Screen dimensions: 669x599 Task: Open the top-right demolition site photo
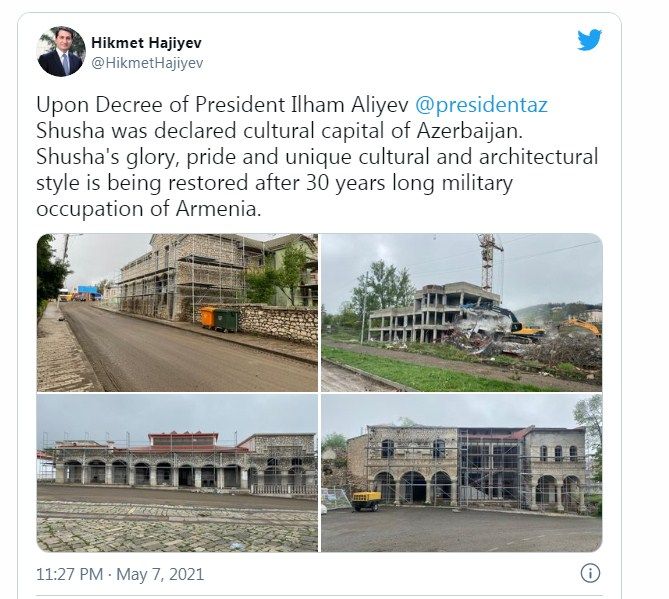(461, 312)
